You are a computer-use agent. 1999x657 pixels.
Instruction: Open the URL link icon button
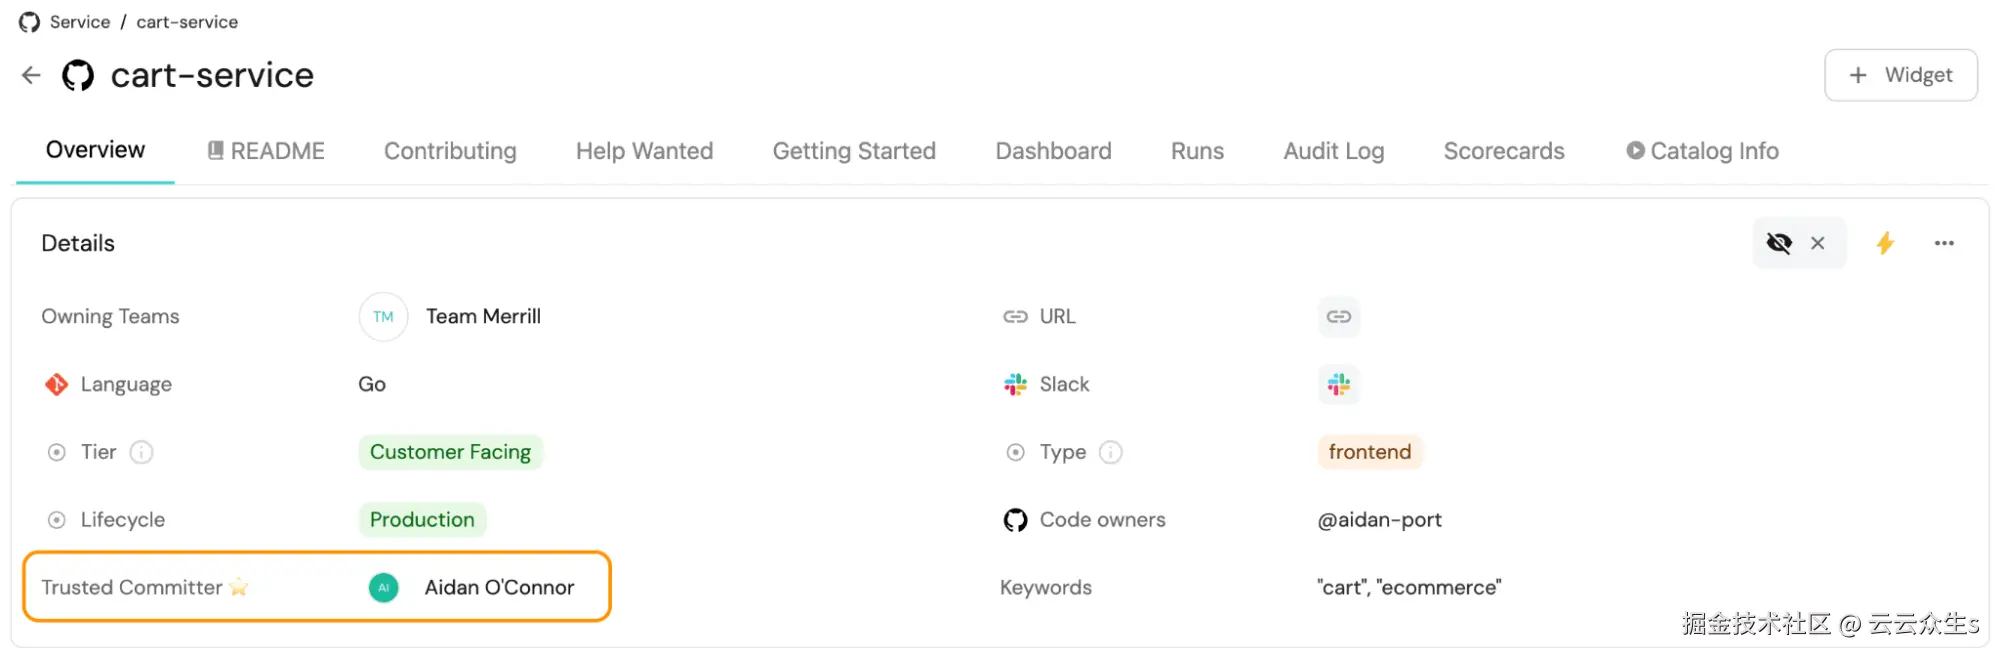tap(1338, 317)
